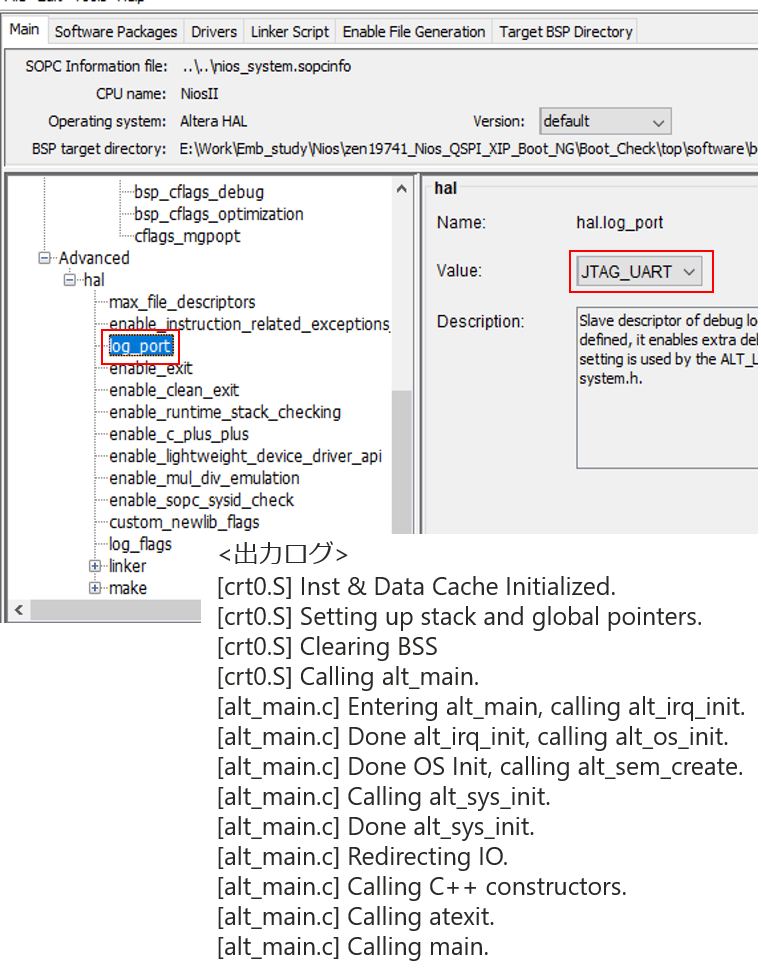Screen dimensions: 761x977
Task: Click the horizontal scrollbar left arrow
Action: [19, 609]
